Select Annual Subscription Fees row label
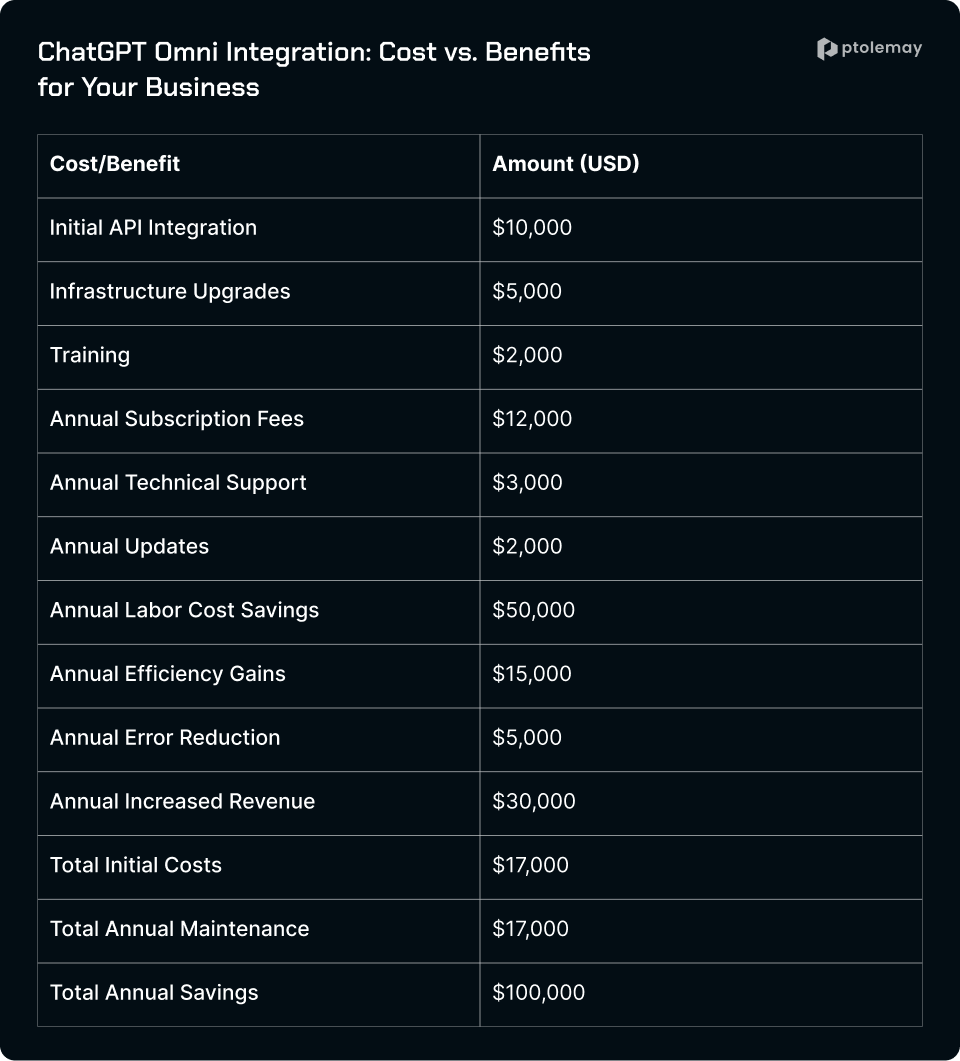Screen dimensions: 960x1061 [177, 419]
